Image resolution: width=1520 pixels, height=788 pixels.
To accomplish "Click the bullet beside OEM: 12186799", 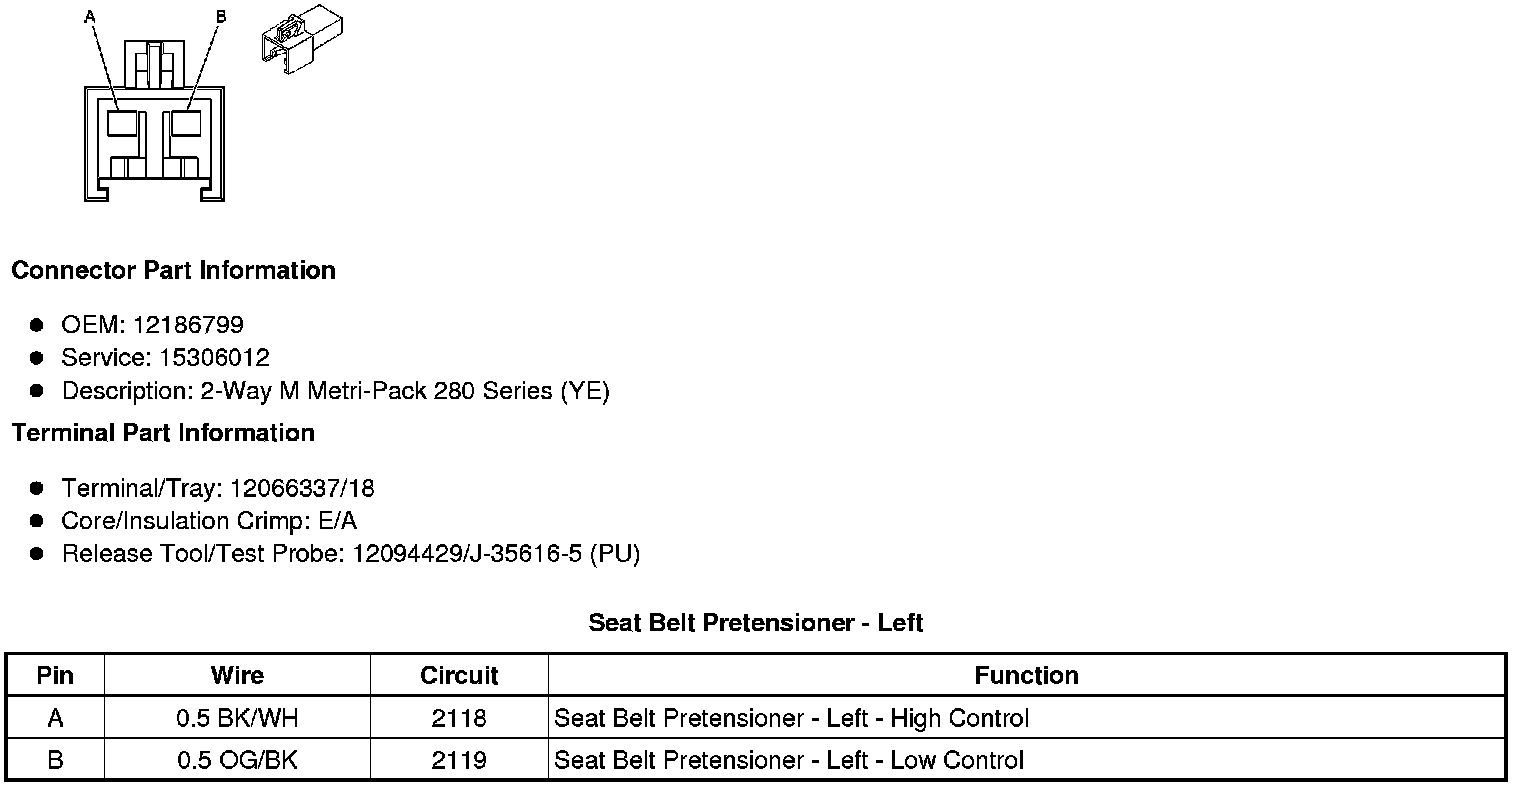I will 37,325.
